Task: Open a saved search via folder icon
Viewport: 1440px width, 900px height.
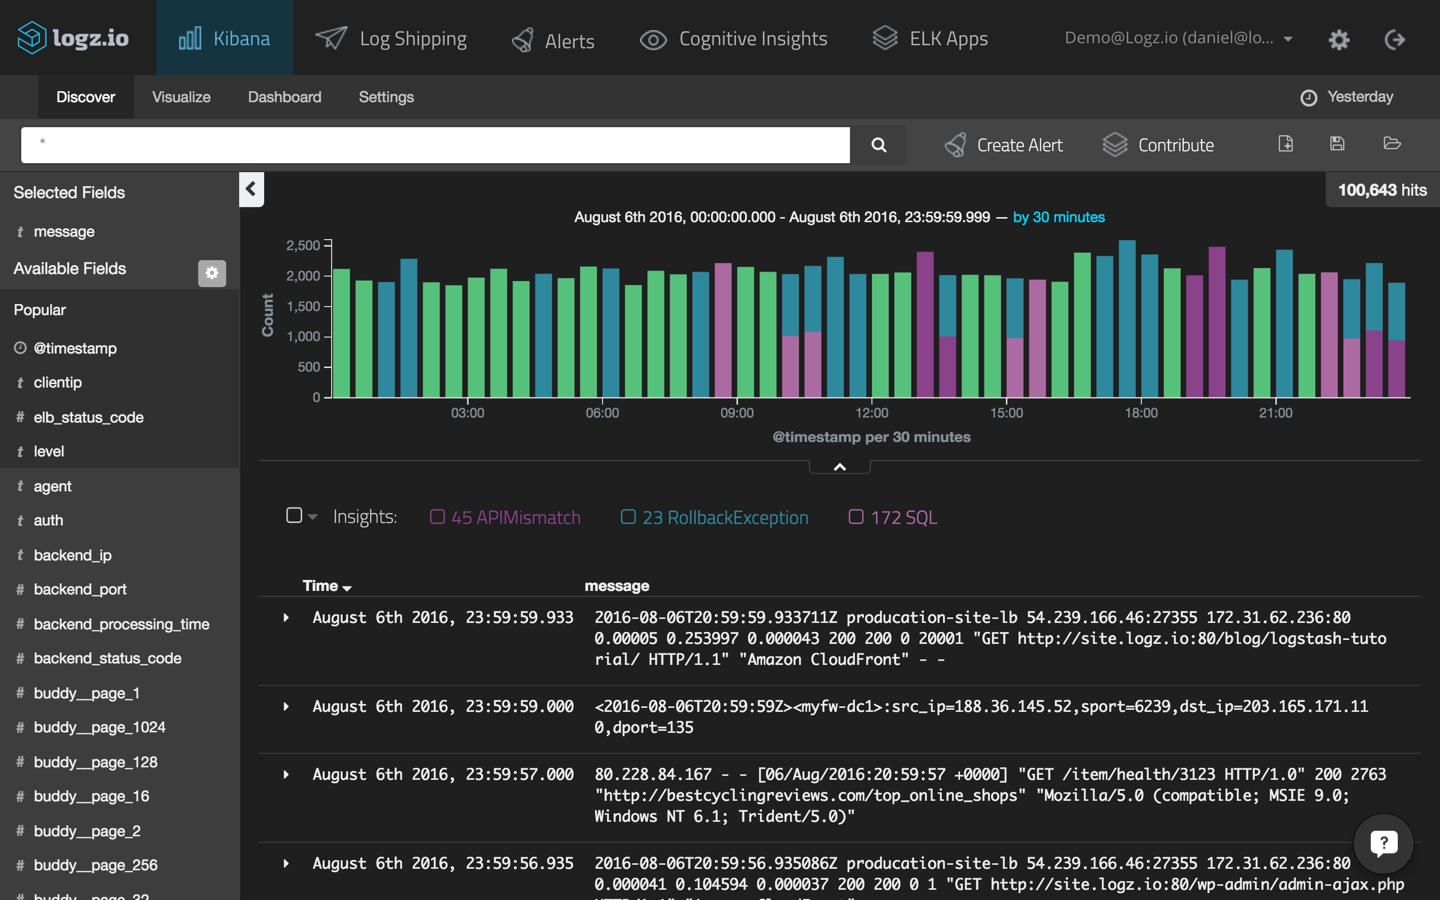Action: click(1392, 144)
